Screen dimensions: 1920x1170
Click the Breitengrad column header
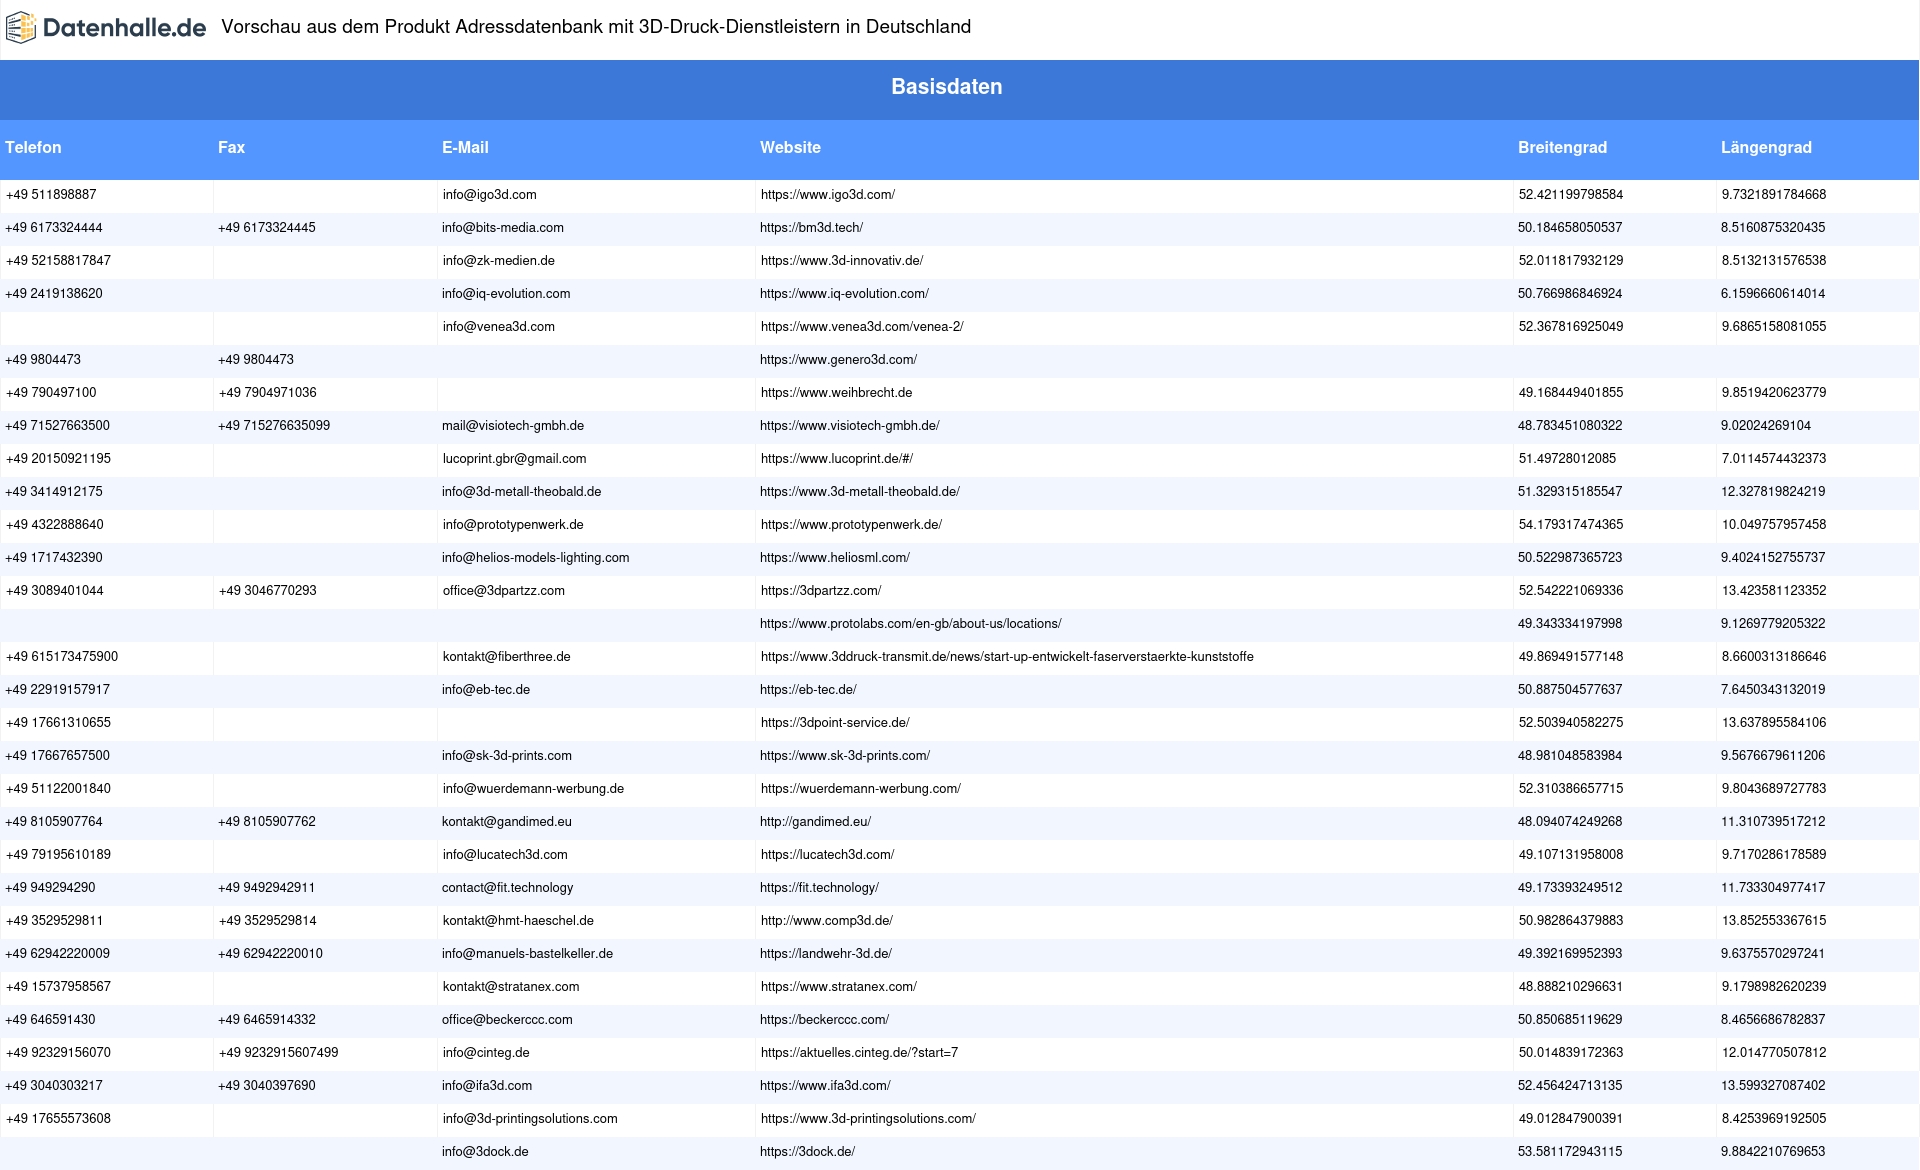coord(1562,148)
